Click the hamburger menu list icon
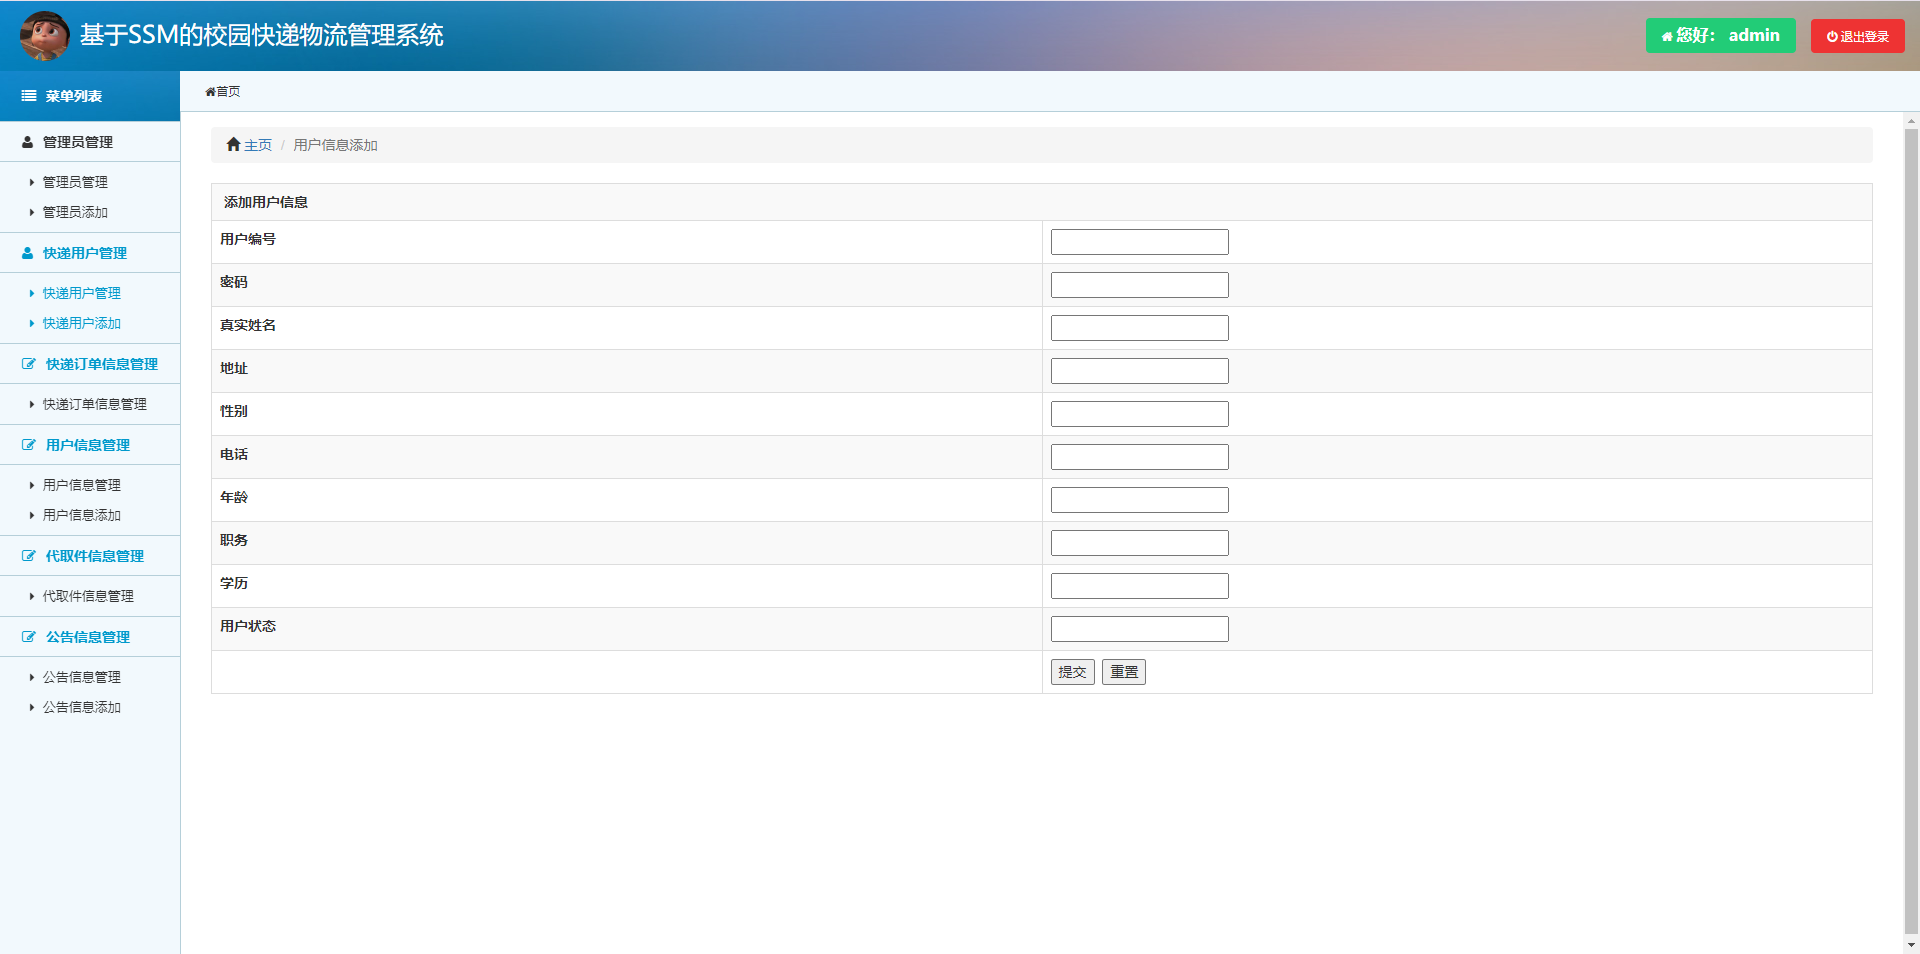Screen dimensions: 1920x954 [x=29, y=96]
